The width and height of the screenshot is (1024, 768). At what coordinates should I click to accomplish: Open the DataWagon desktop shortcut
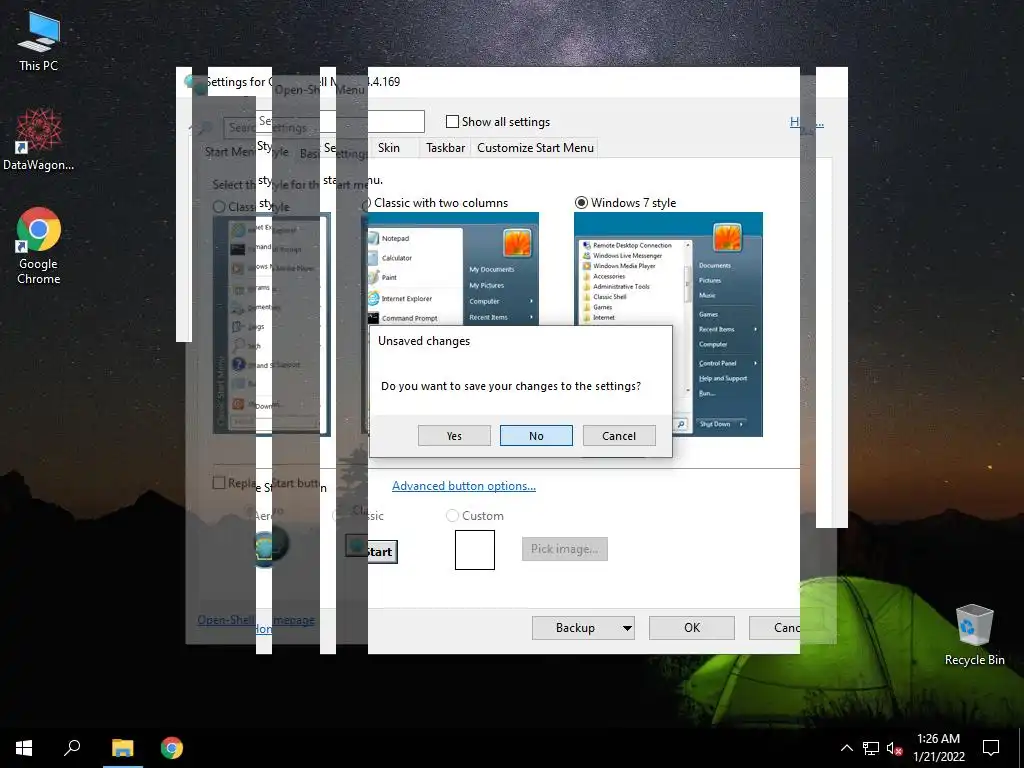[39, 140]
